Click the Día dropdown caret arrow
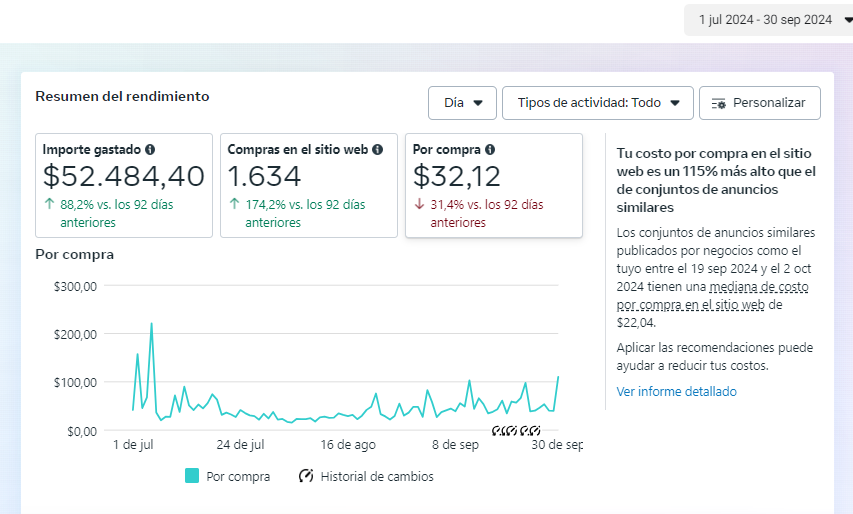The width and height of the screenshot is (853, 514). tap(478, 103)
